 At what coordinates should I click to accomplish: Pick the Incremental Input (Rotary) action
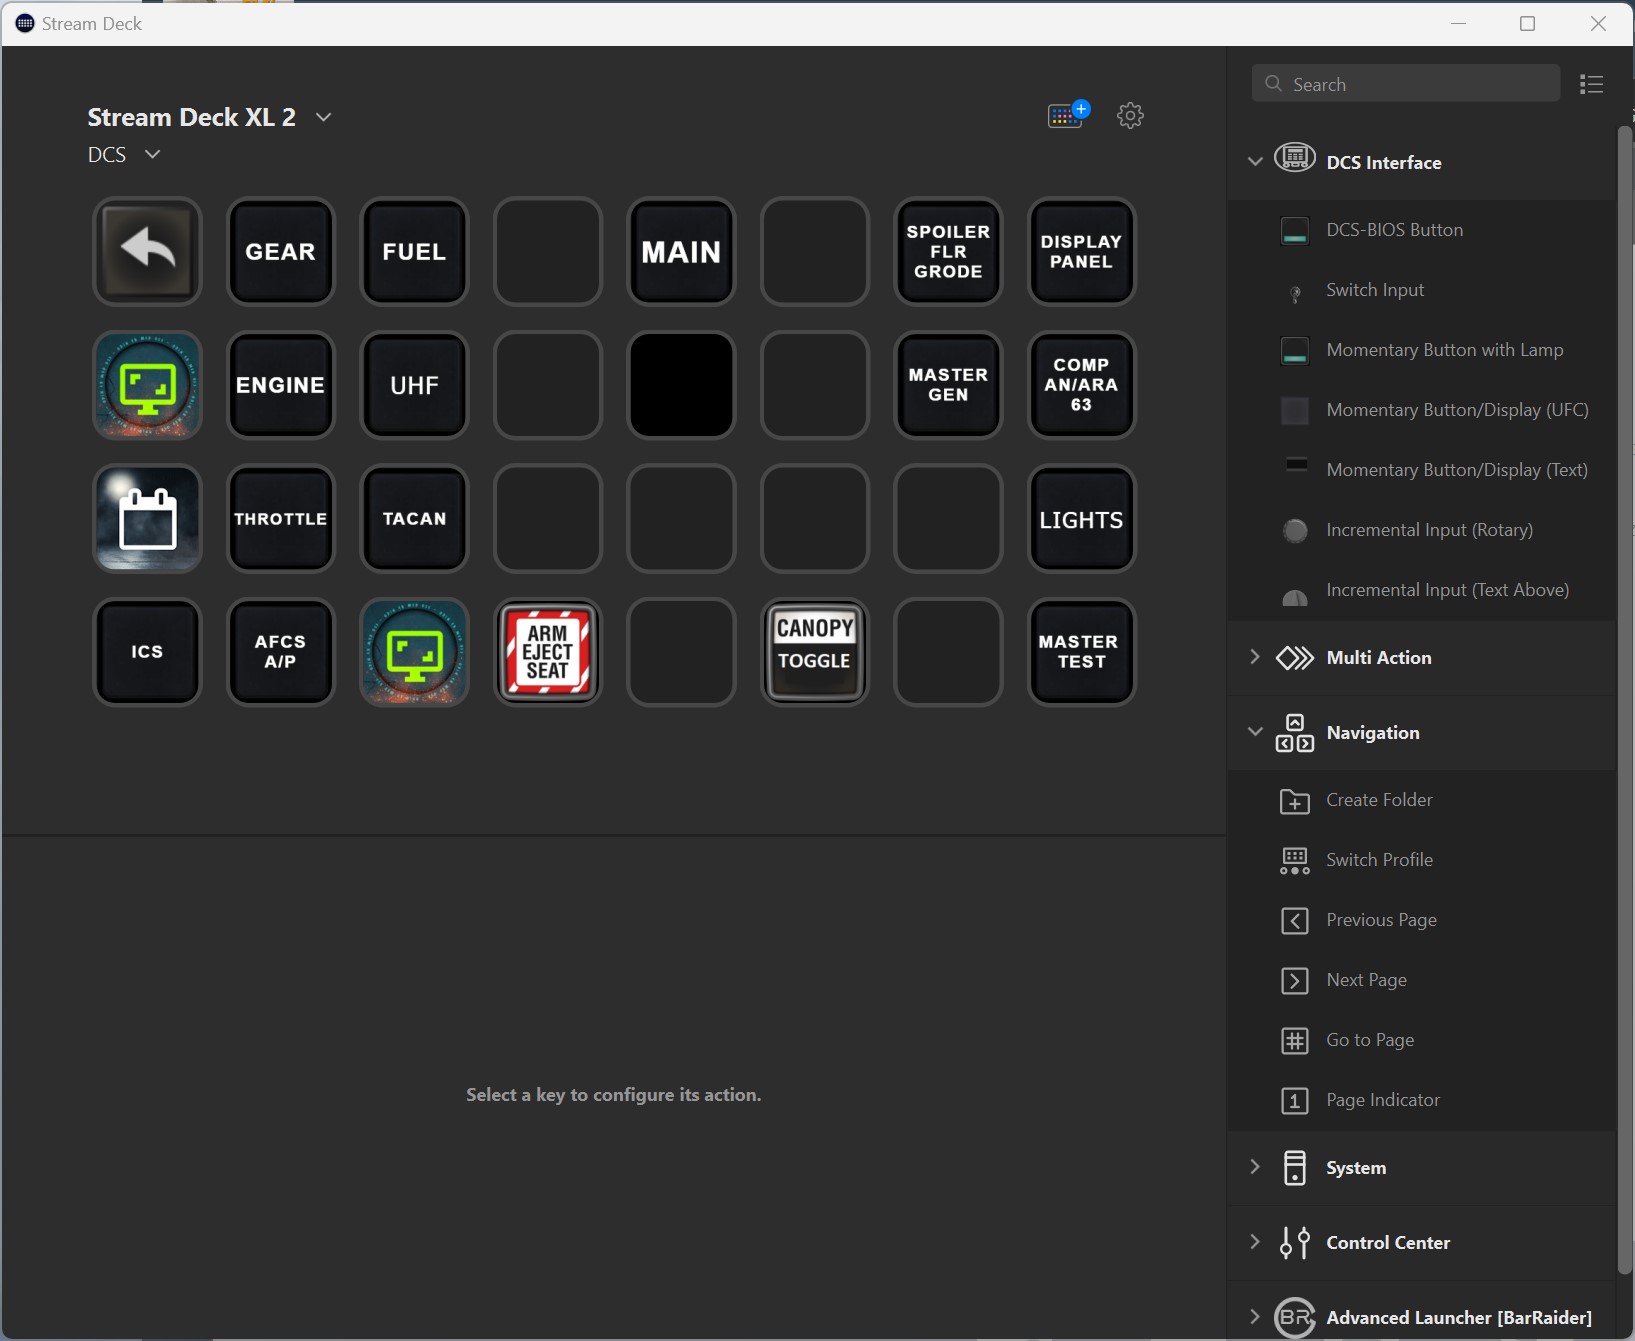[x=1429, y=530]
